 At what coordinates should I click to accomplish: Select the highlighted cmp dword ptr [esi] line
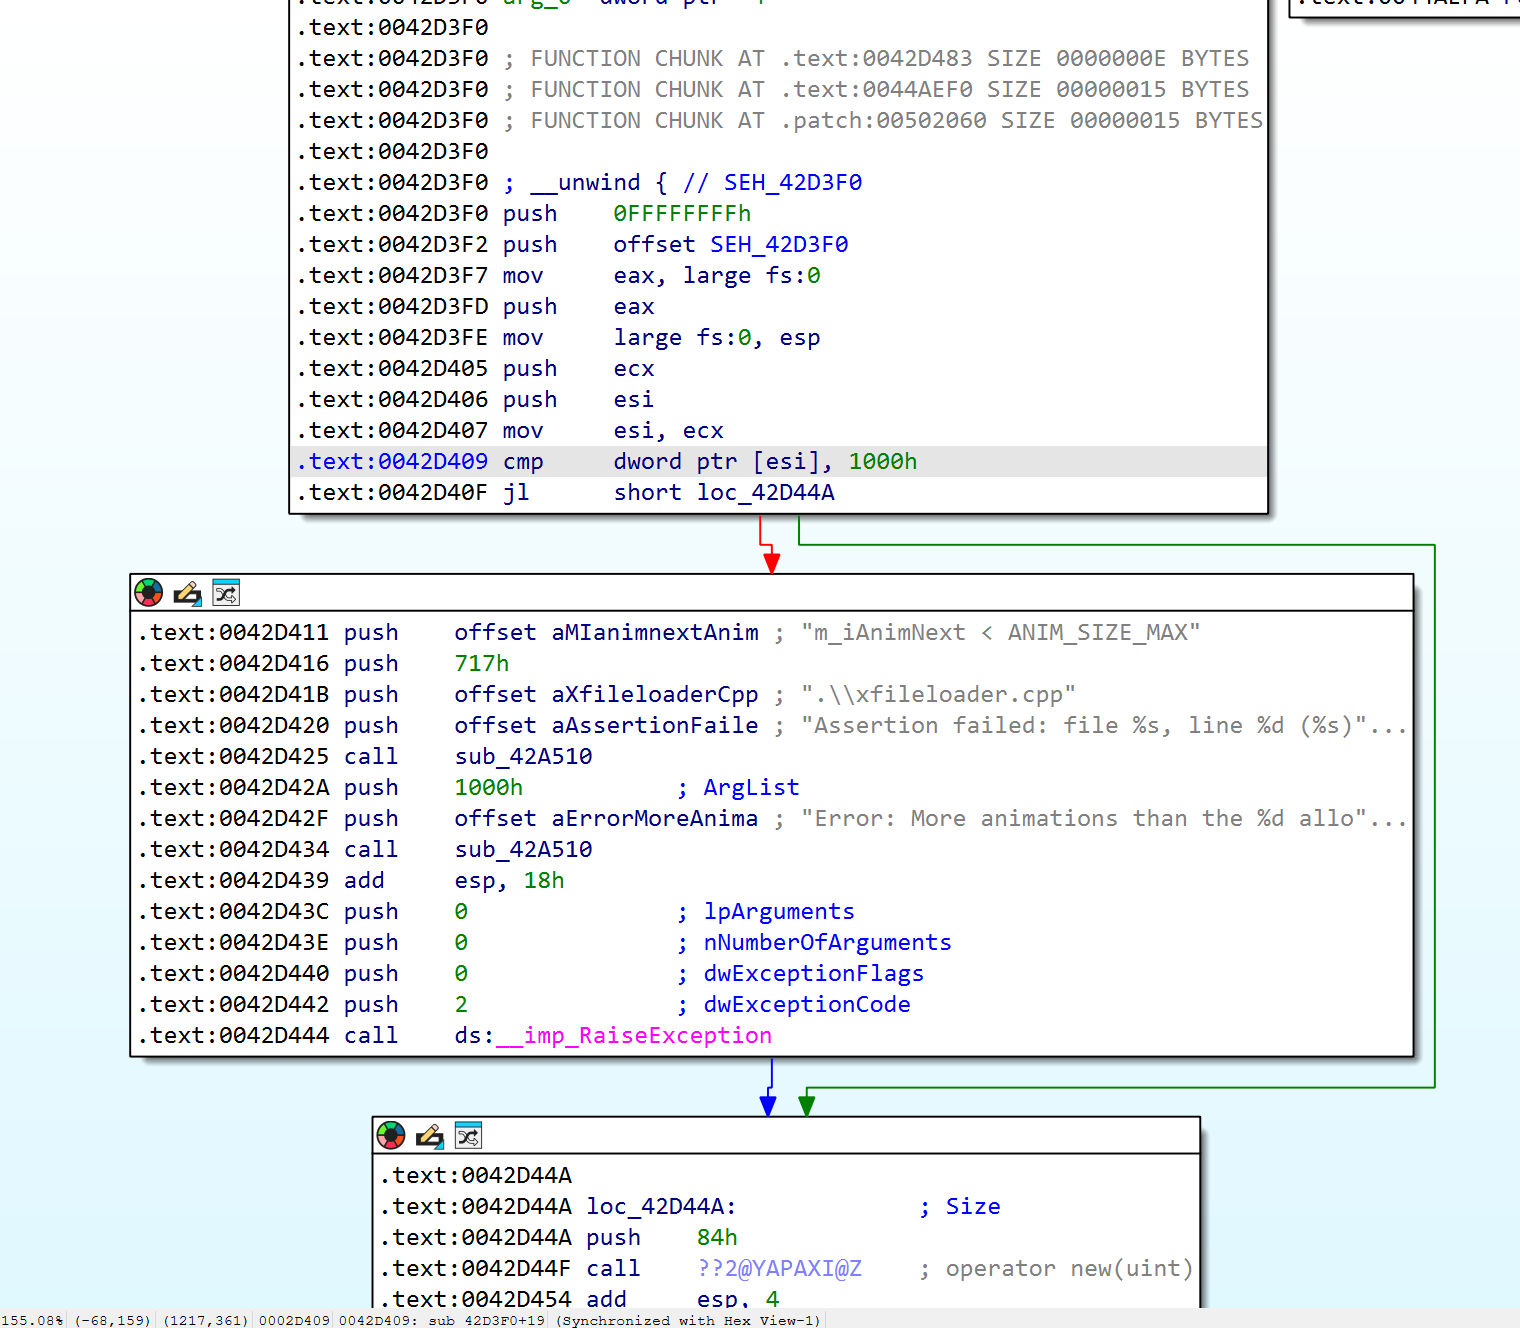tap(779, 462)
